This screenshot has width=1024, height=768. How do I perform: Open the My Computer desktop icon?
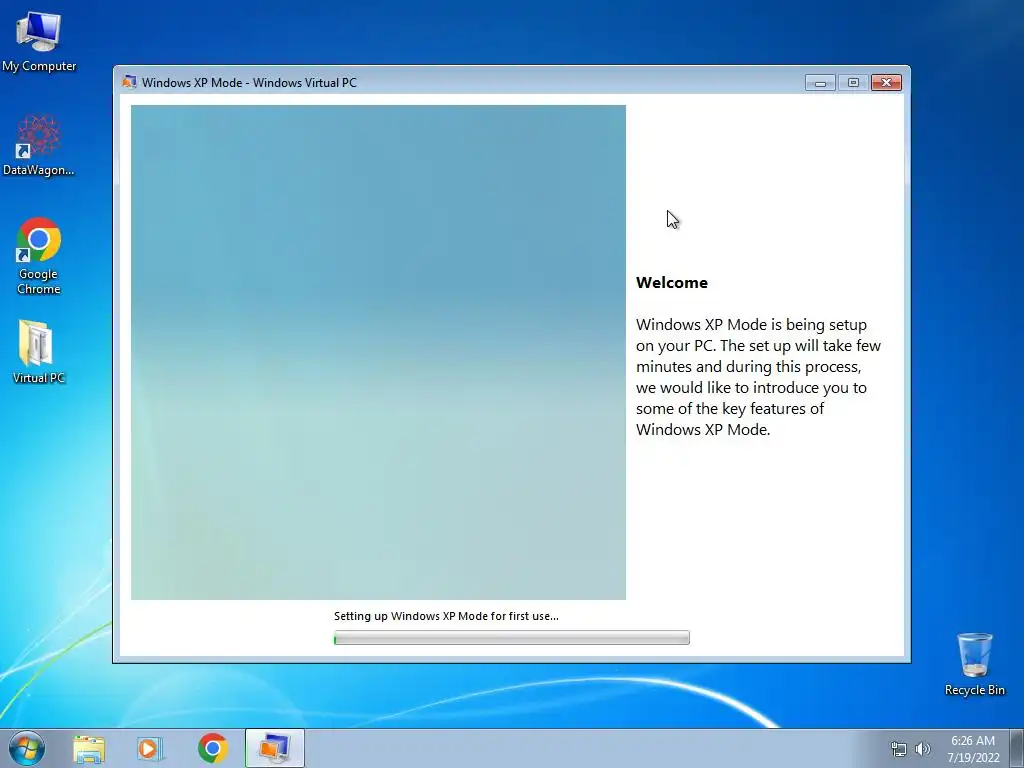pos(39,42)
